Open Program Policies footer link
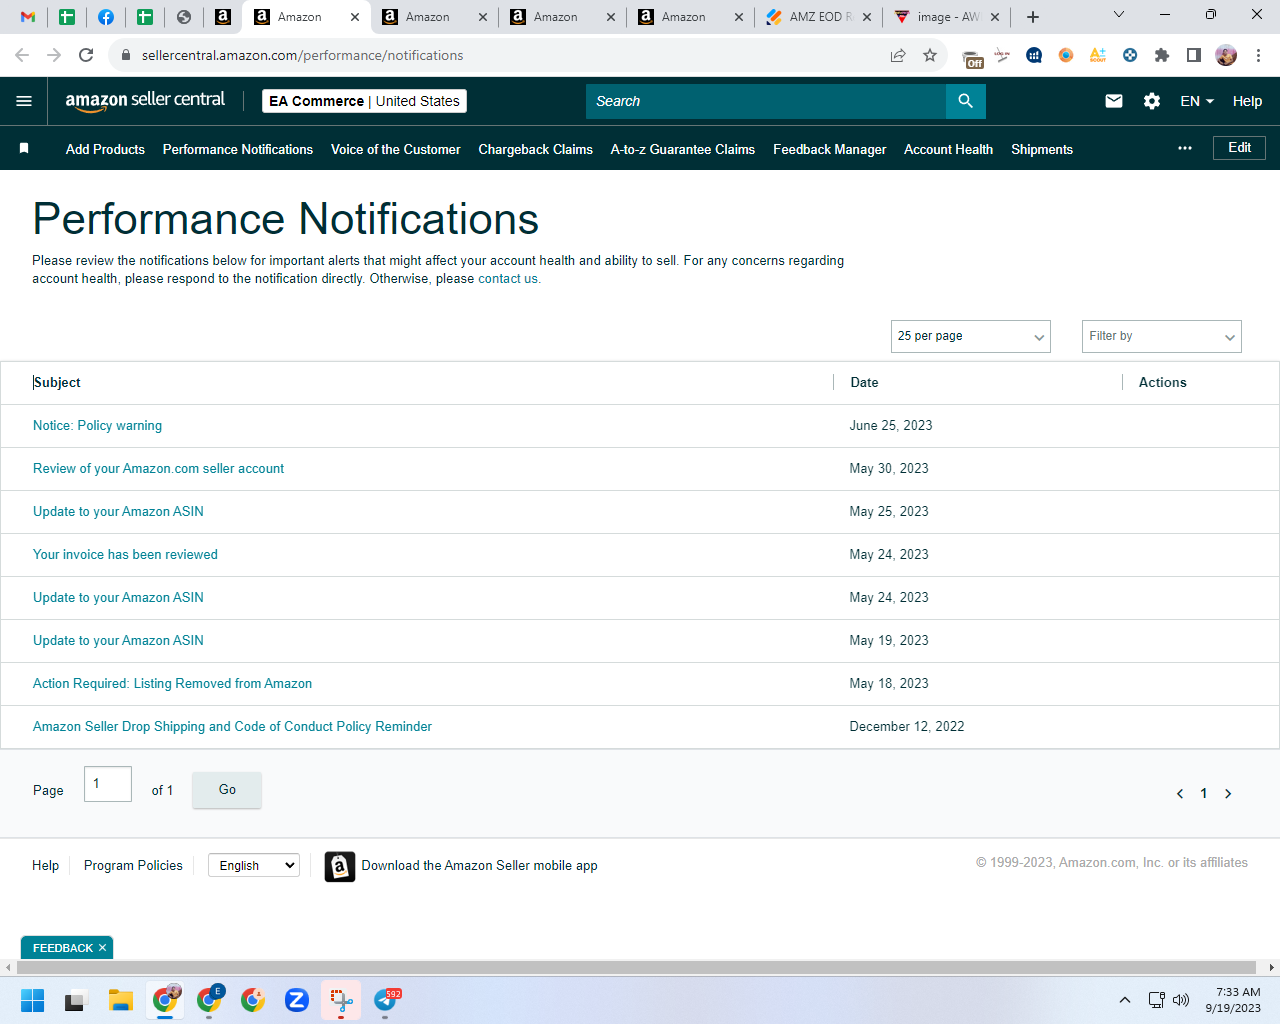1280x1024 pixels. 133,866
